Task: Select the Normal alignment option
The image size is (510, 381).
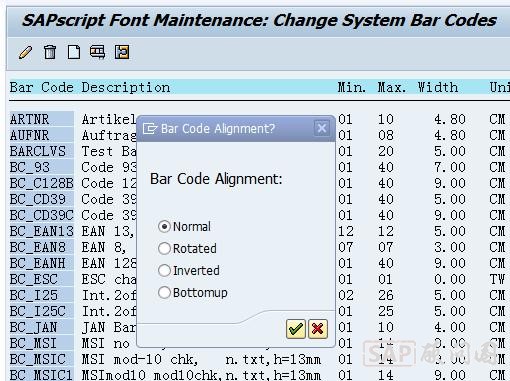Action: (184, 227)
